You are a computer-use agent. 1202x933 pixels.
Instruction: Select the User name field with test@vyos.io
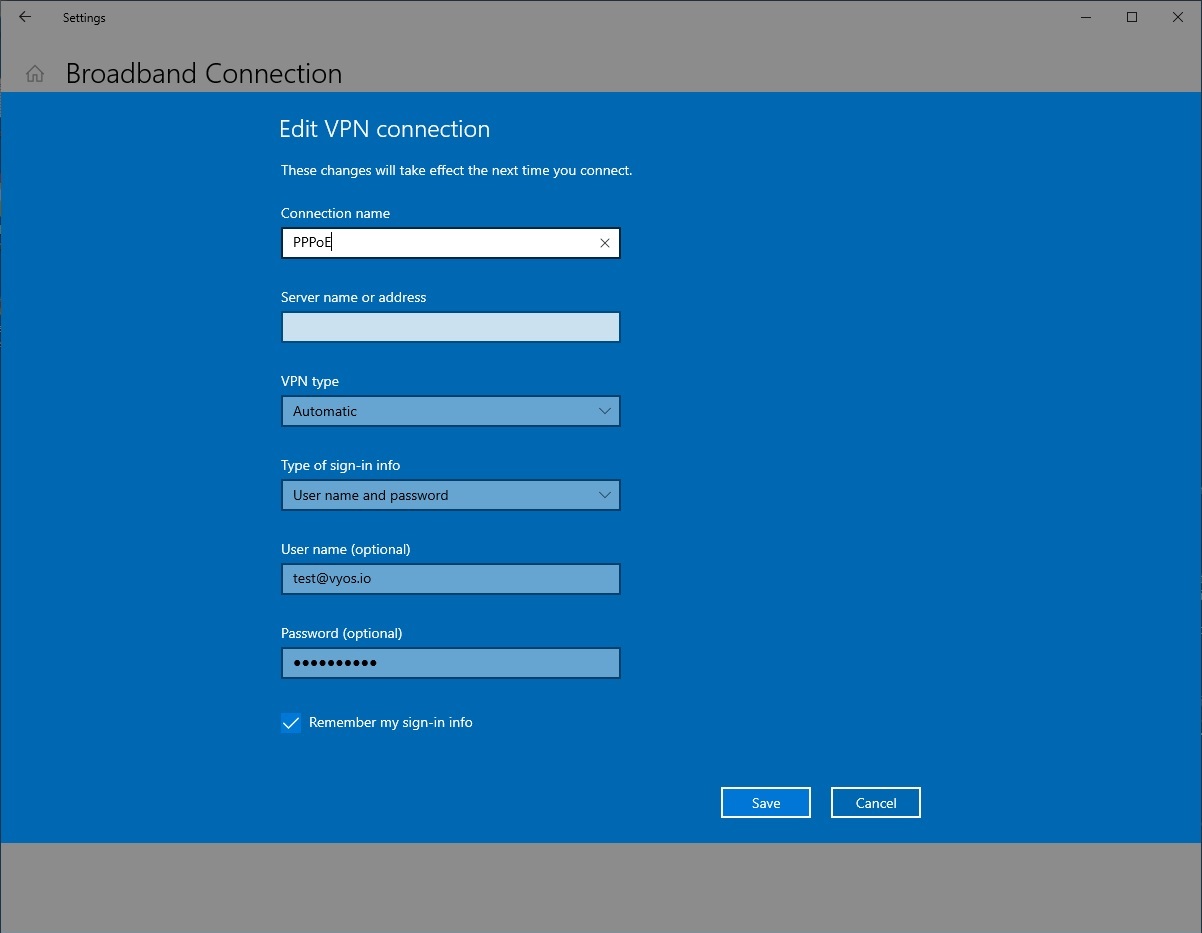[450, 579]
